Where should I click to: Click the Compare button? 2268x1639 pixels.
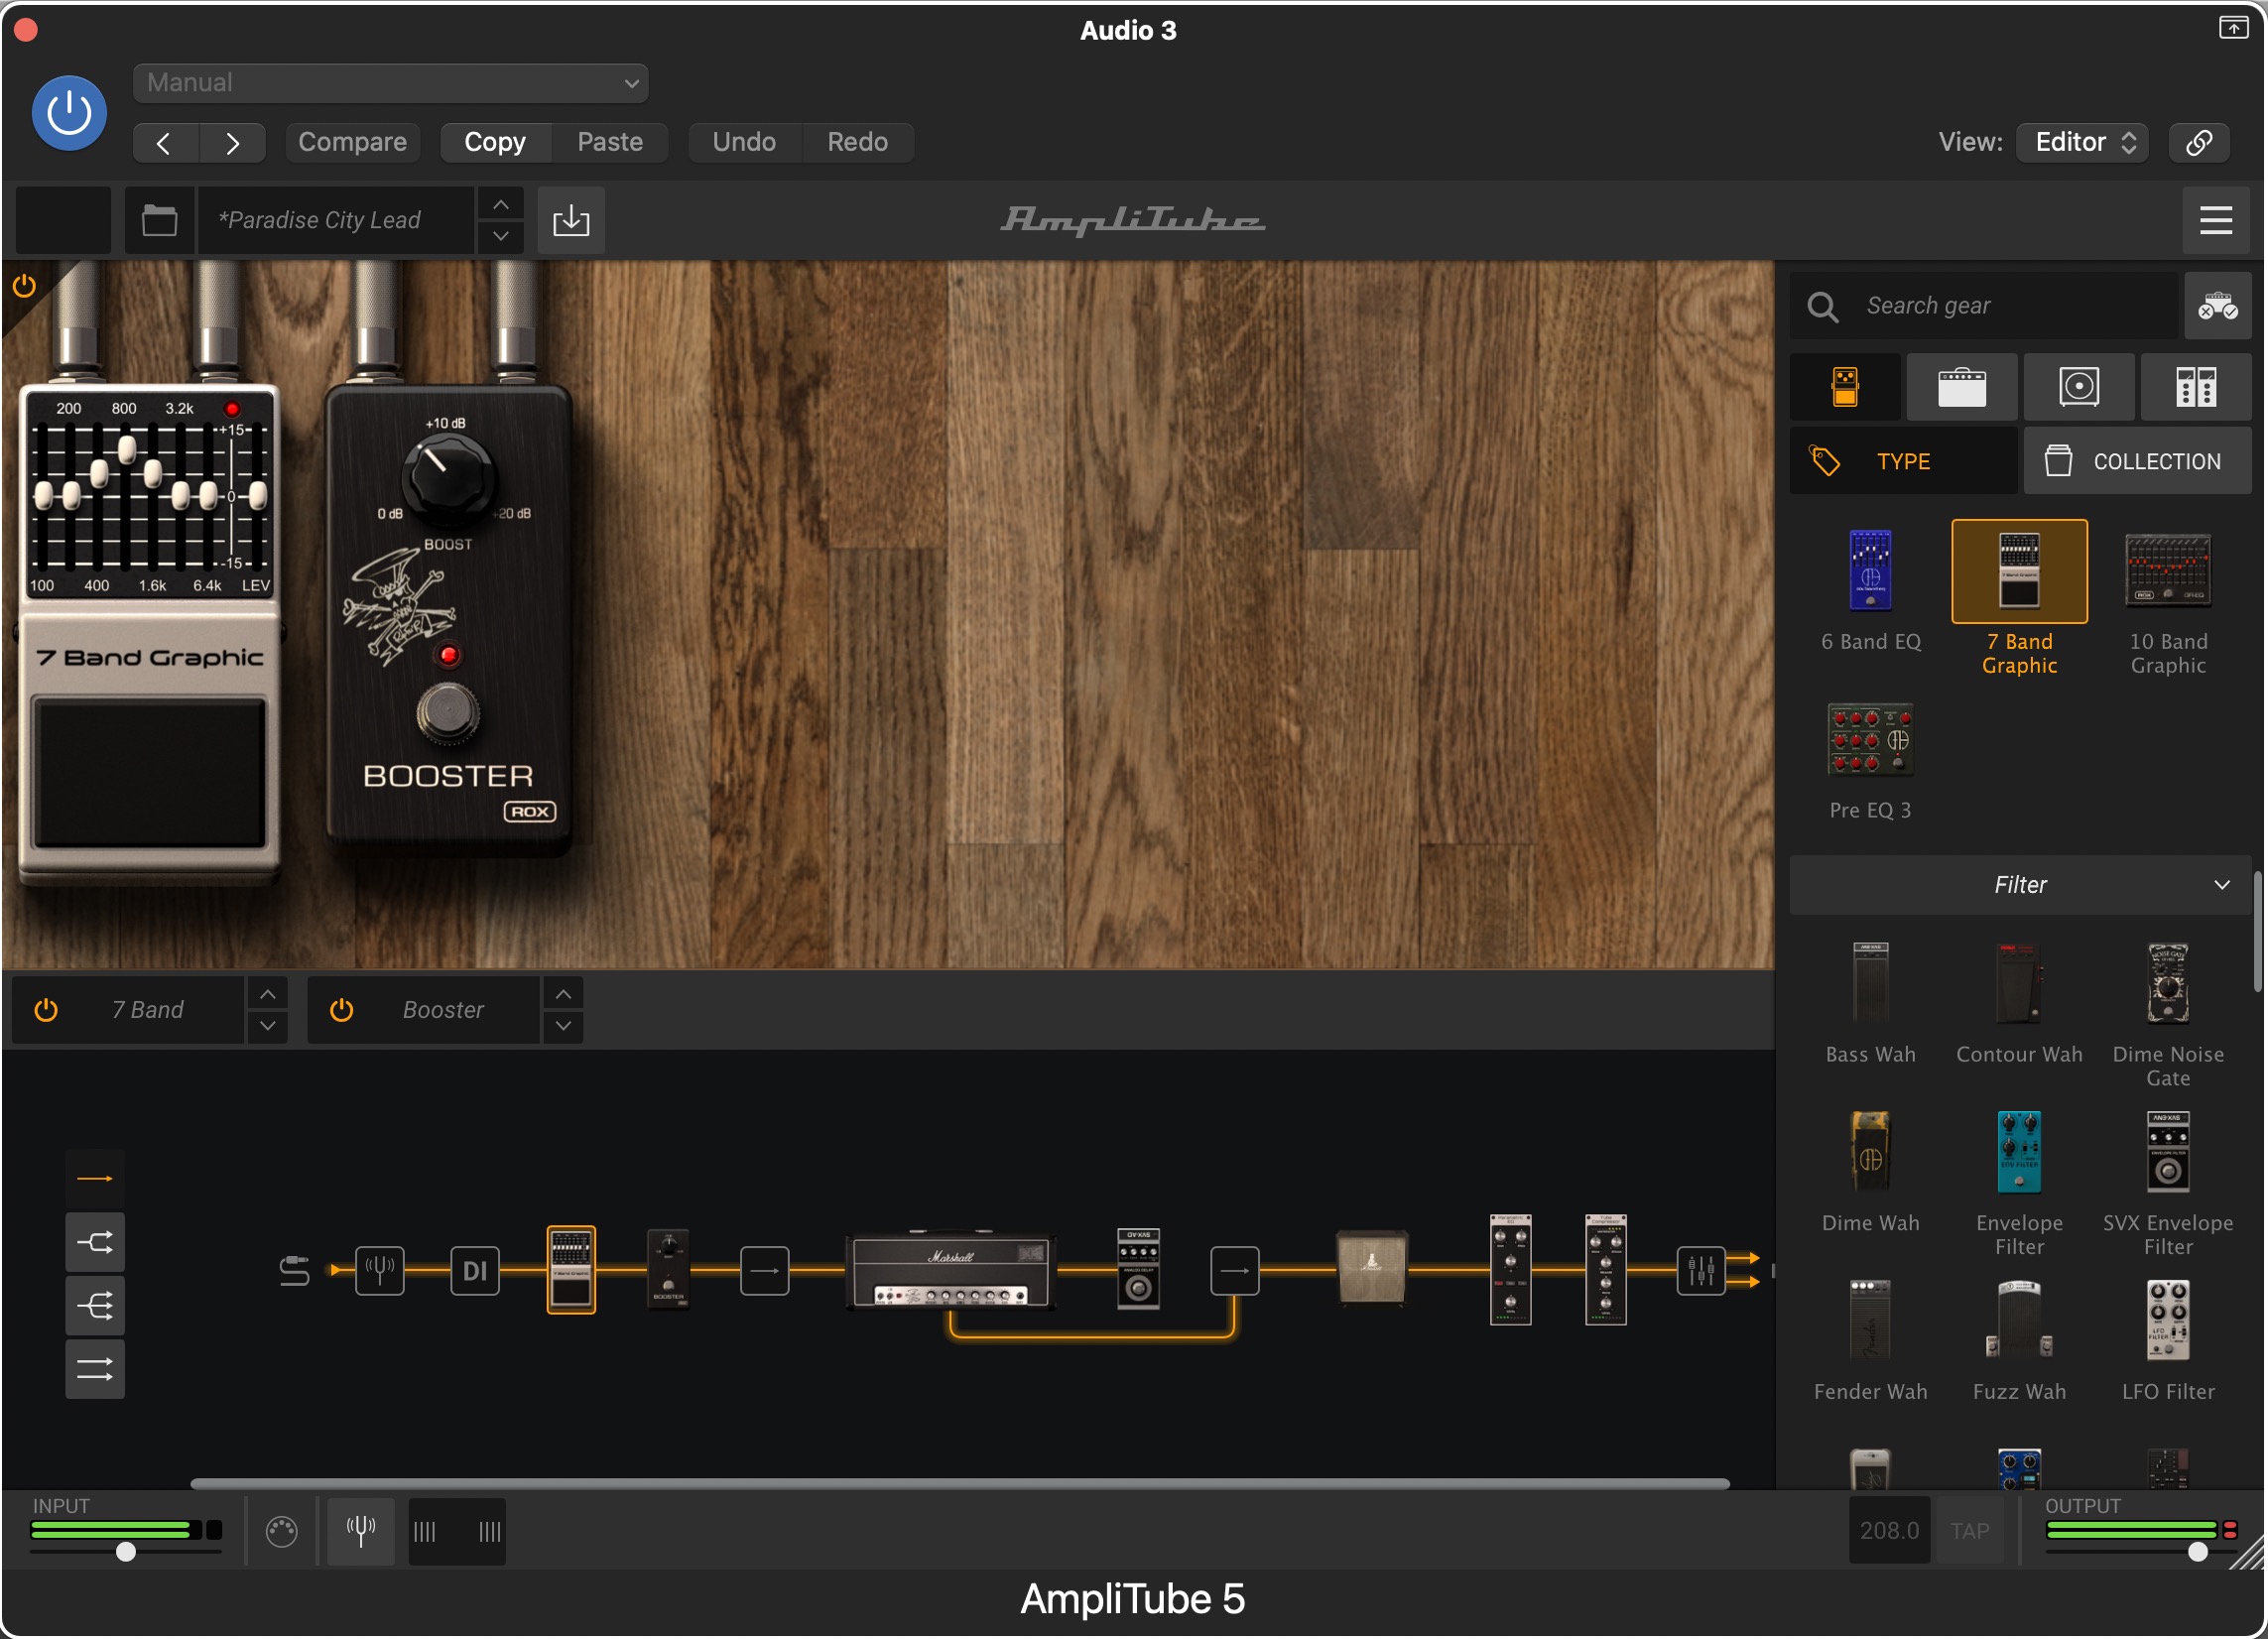(x=352, y=142)
